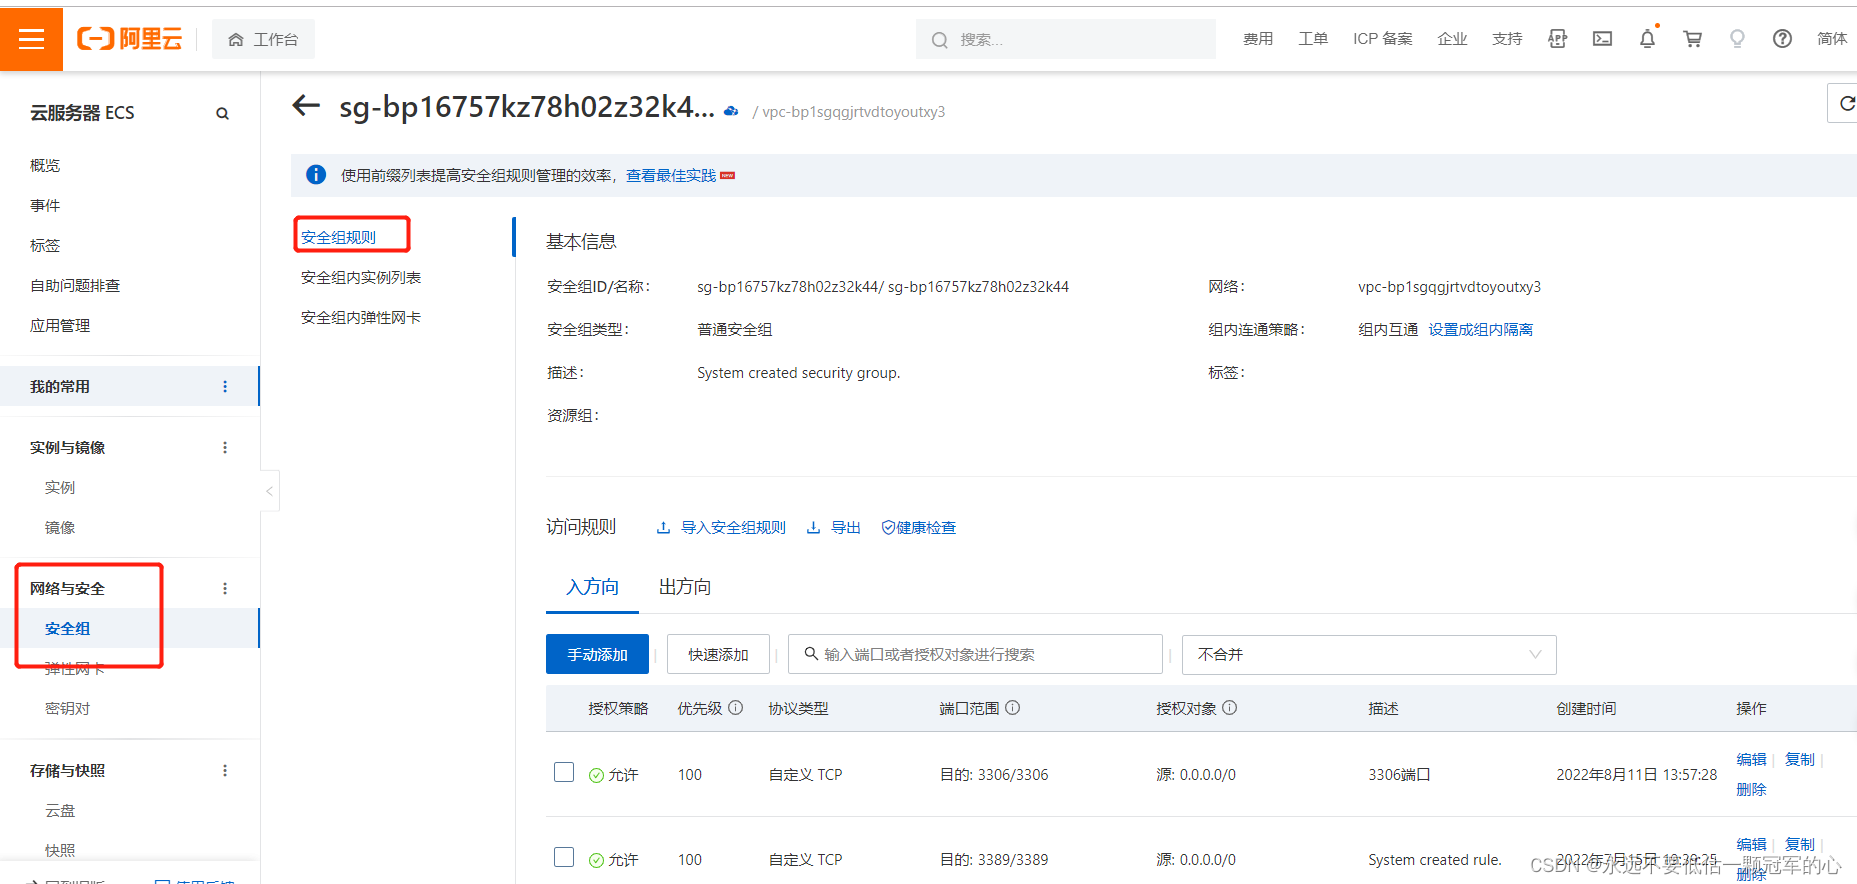Click the refresh button at top right
The image size is (1857, 884).
coord(1845,103)
